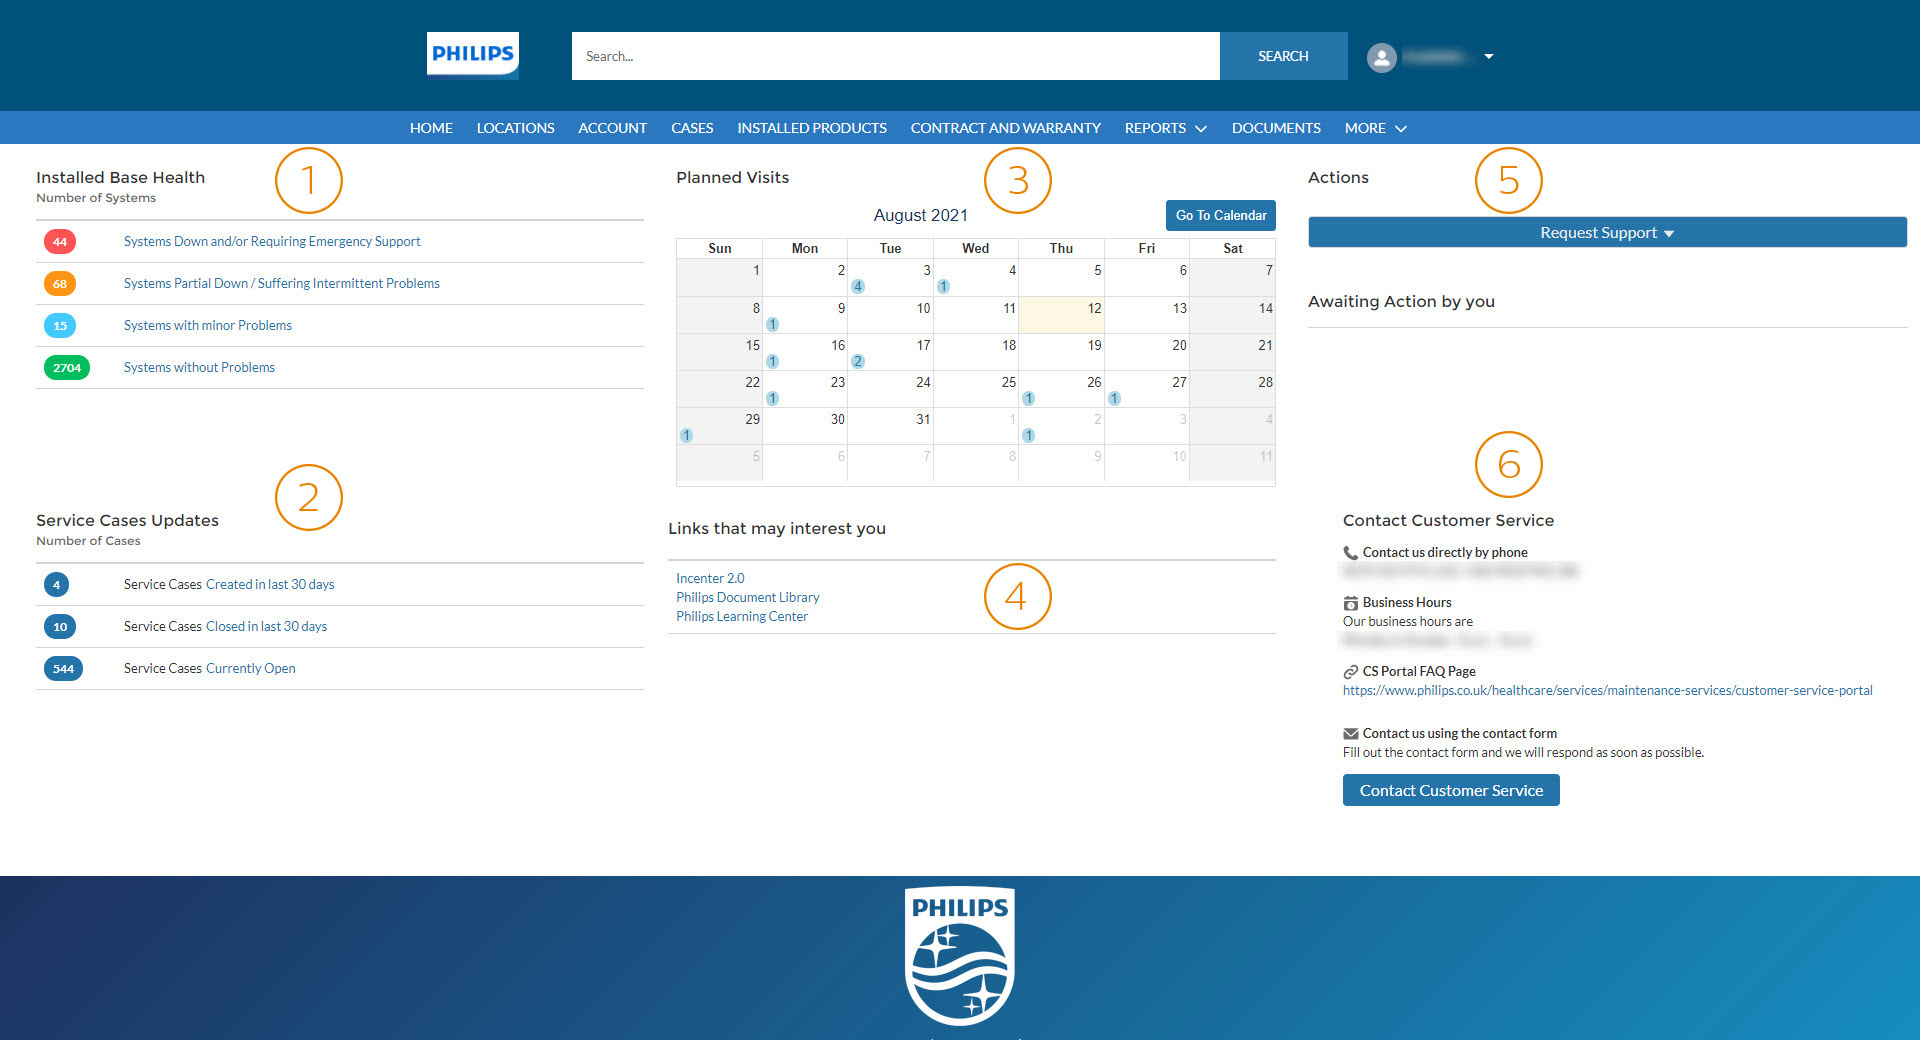Click the Contact Customer Service button

point(1450,789)
